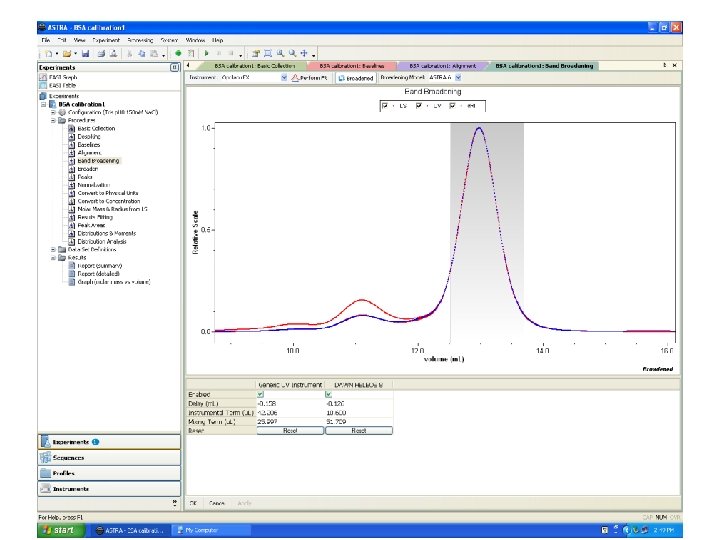Click the green Play arrow in toolbar
This screenshot has width=720, height=540.
[x=207, y=53]
